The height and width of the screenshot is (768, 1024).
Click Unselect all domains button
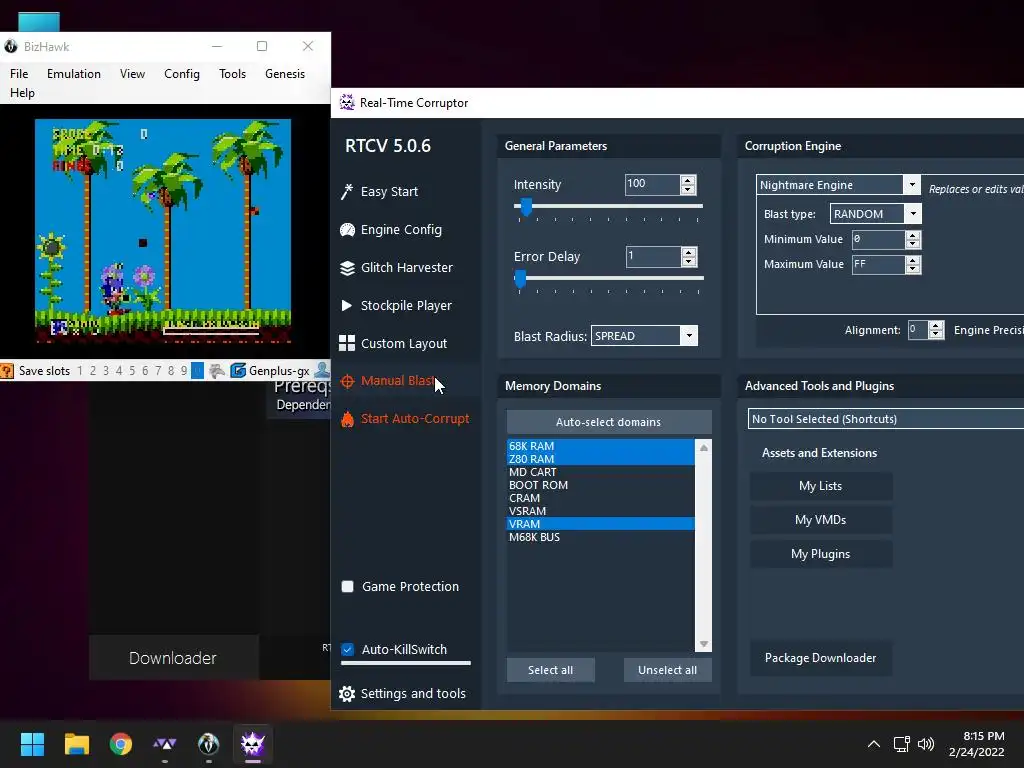[x=667, y=670]
